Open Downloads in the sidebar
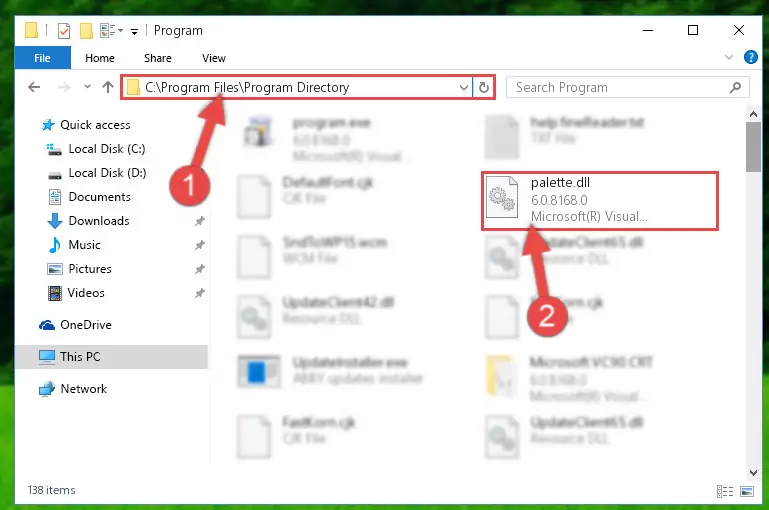This screenshot has width=769, height=510. [99, 221]
